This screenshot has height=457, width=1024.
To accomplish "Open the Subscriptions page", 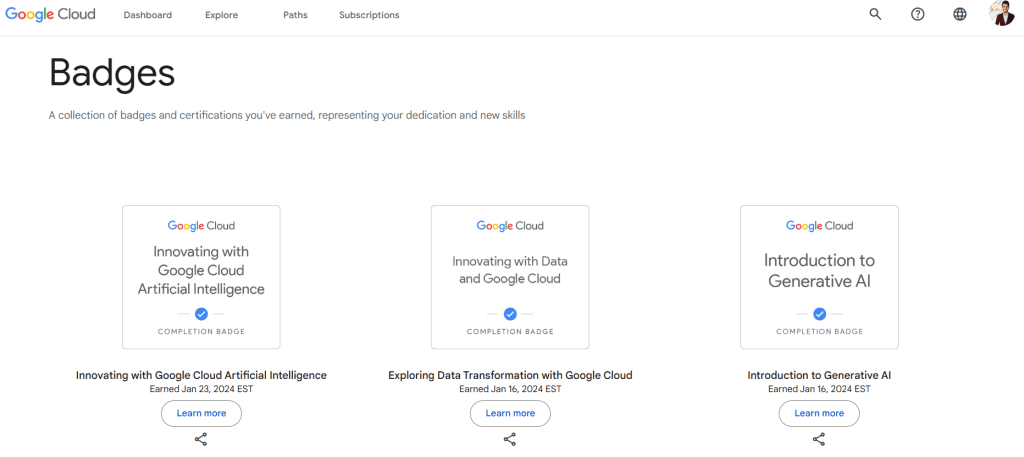I will 369,15.
